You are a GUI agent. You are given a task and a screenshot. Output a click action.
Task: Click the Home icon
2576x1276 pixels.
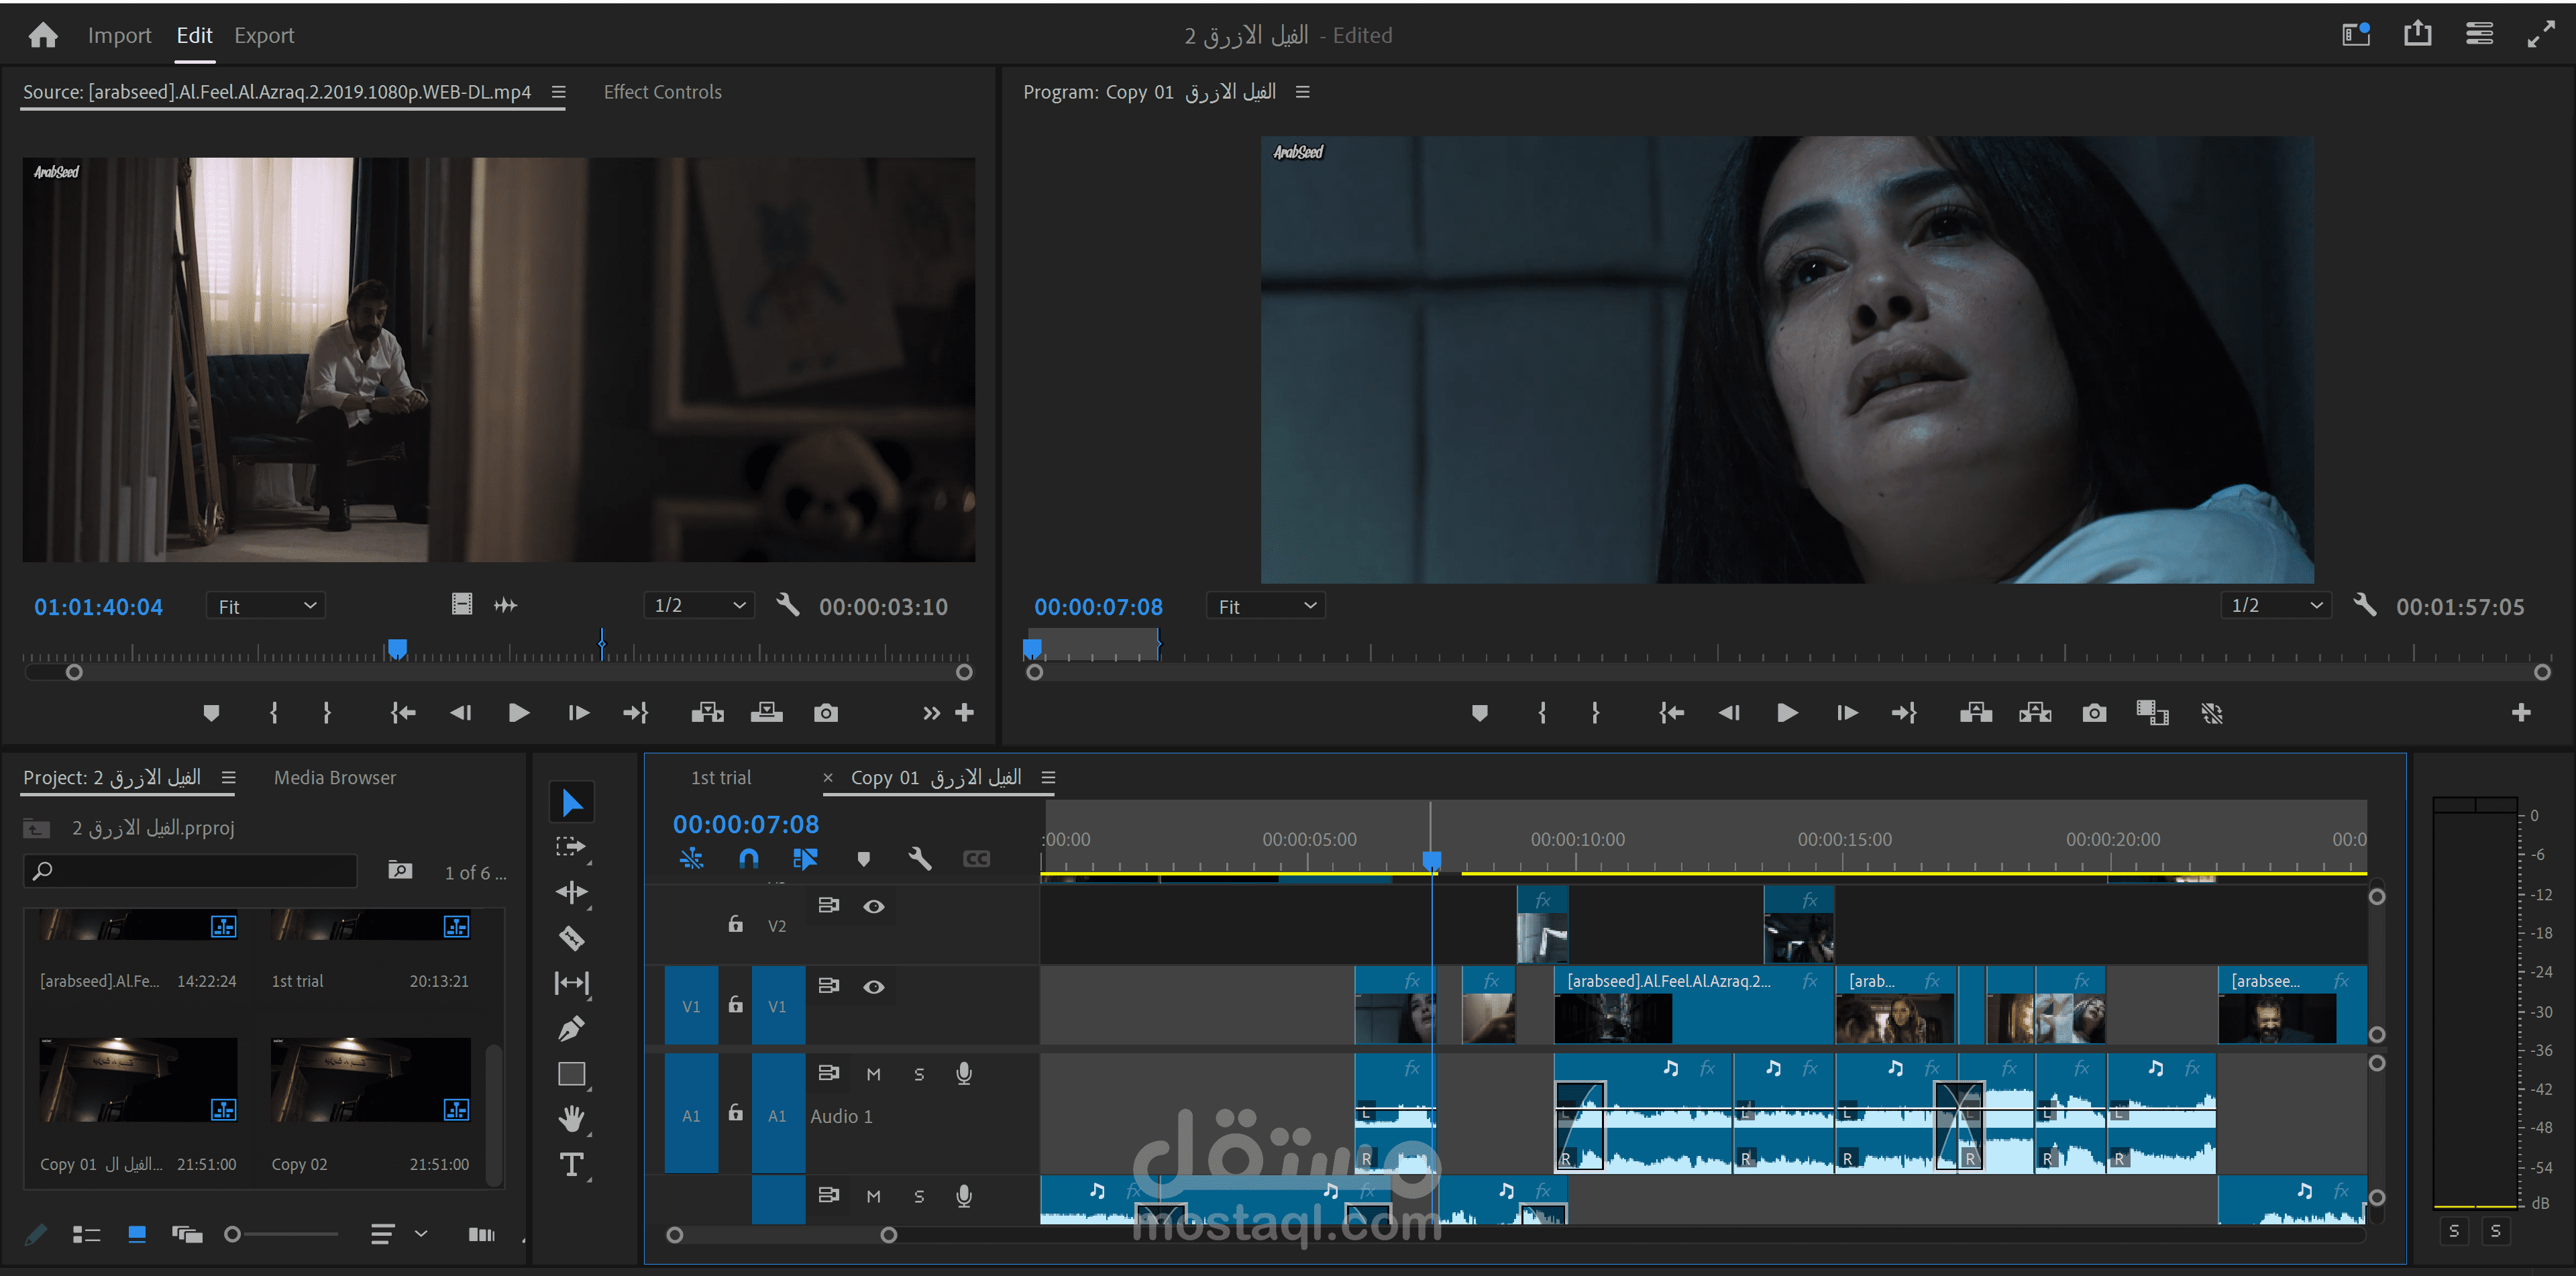[43, 36]
